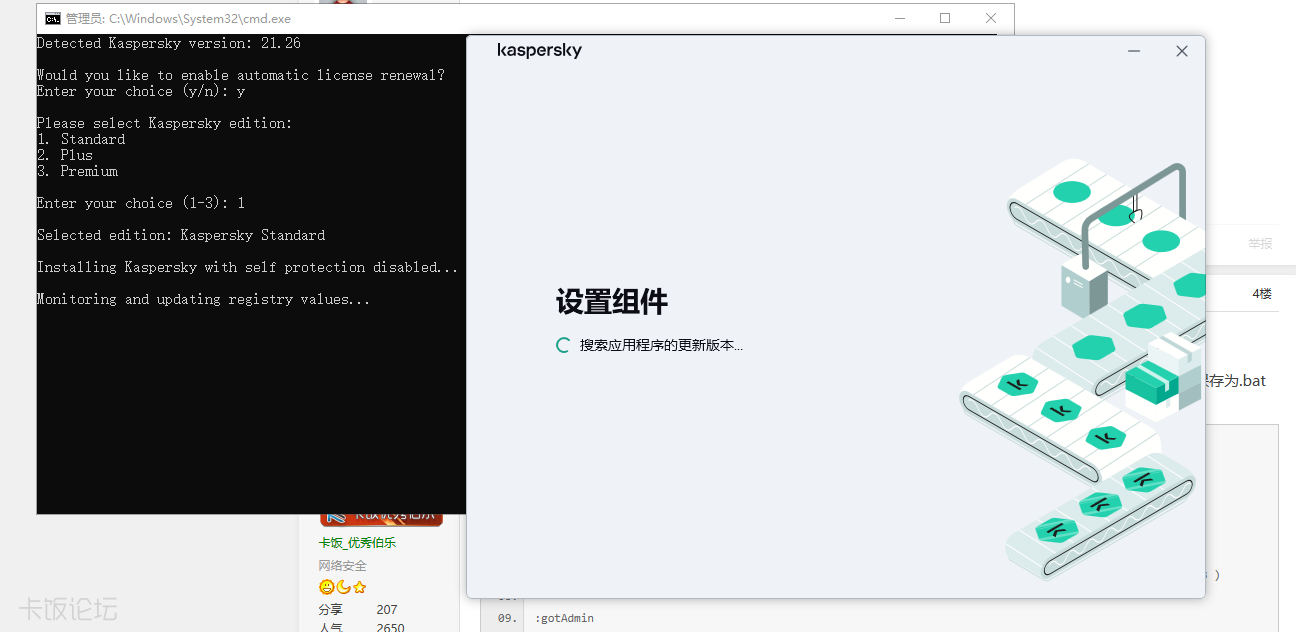Minimize the Kaspersky installer window
This screenshot has height=632, width=1296.
pyautogui.click(x=1134, y=51)
